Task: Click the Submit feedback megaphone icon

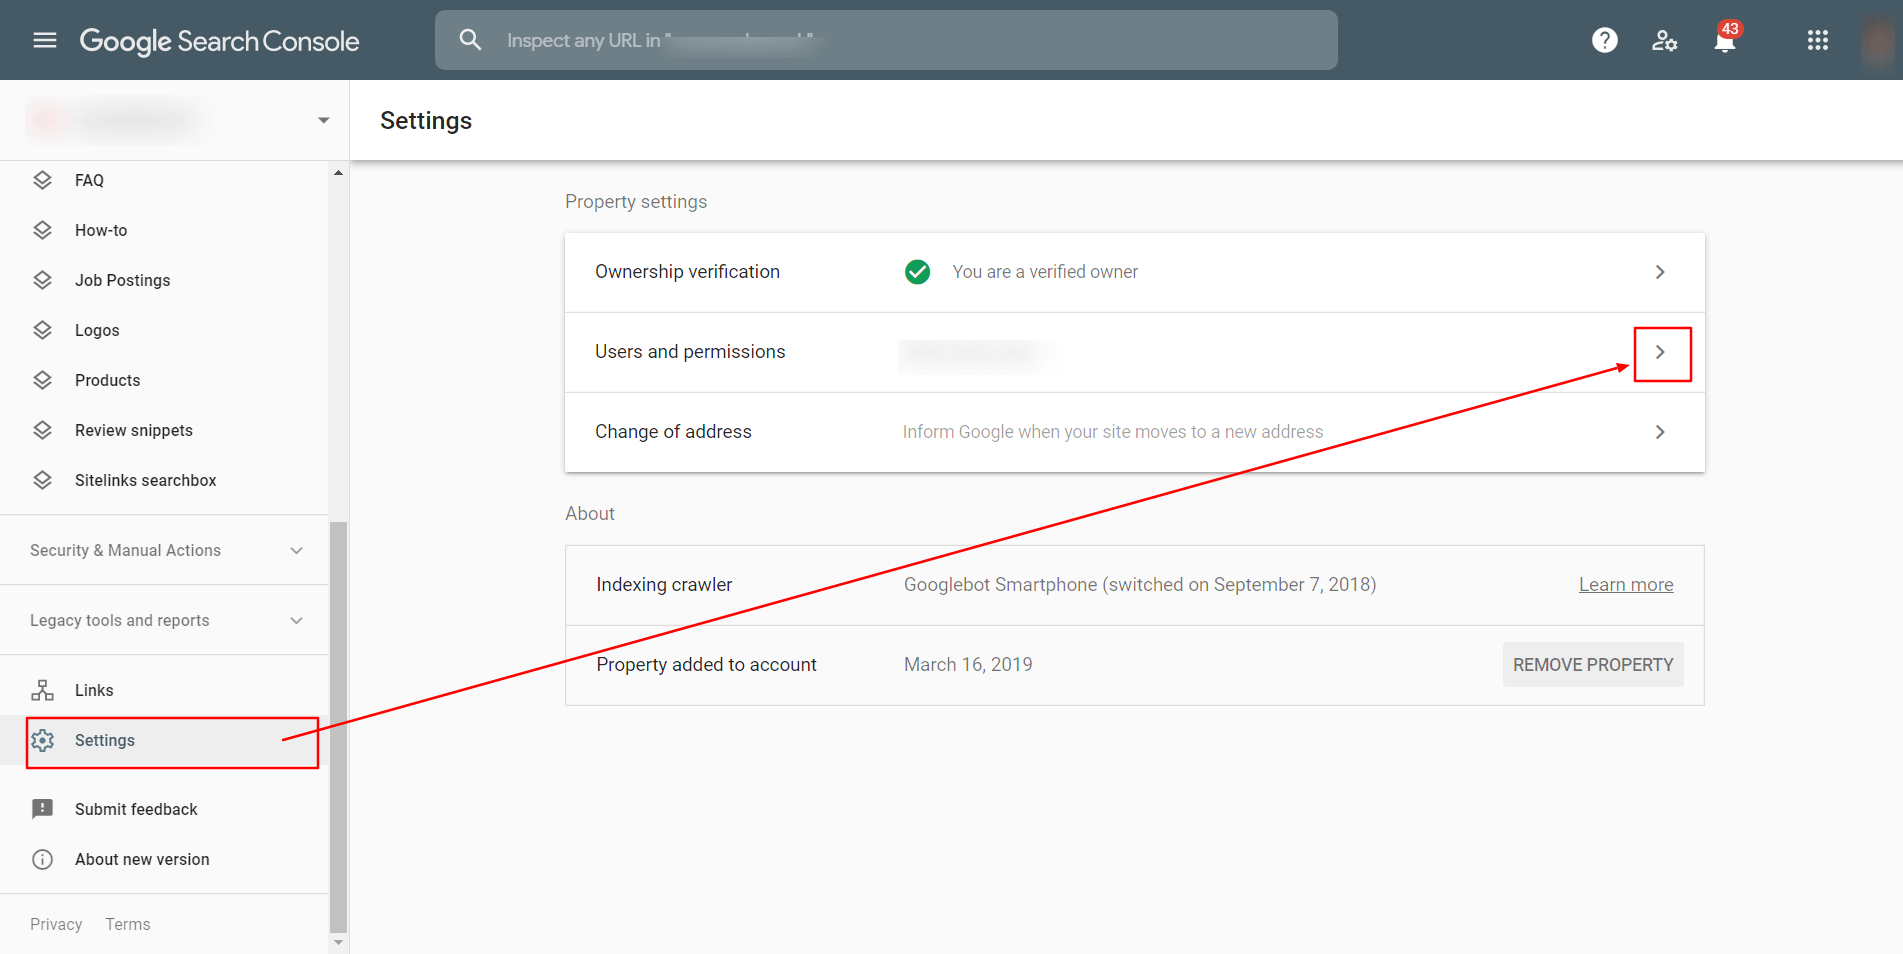Action: [42, 808]
